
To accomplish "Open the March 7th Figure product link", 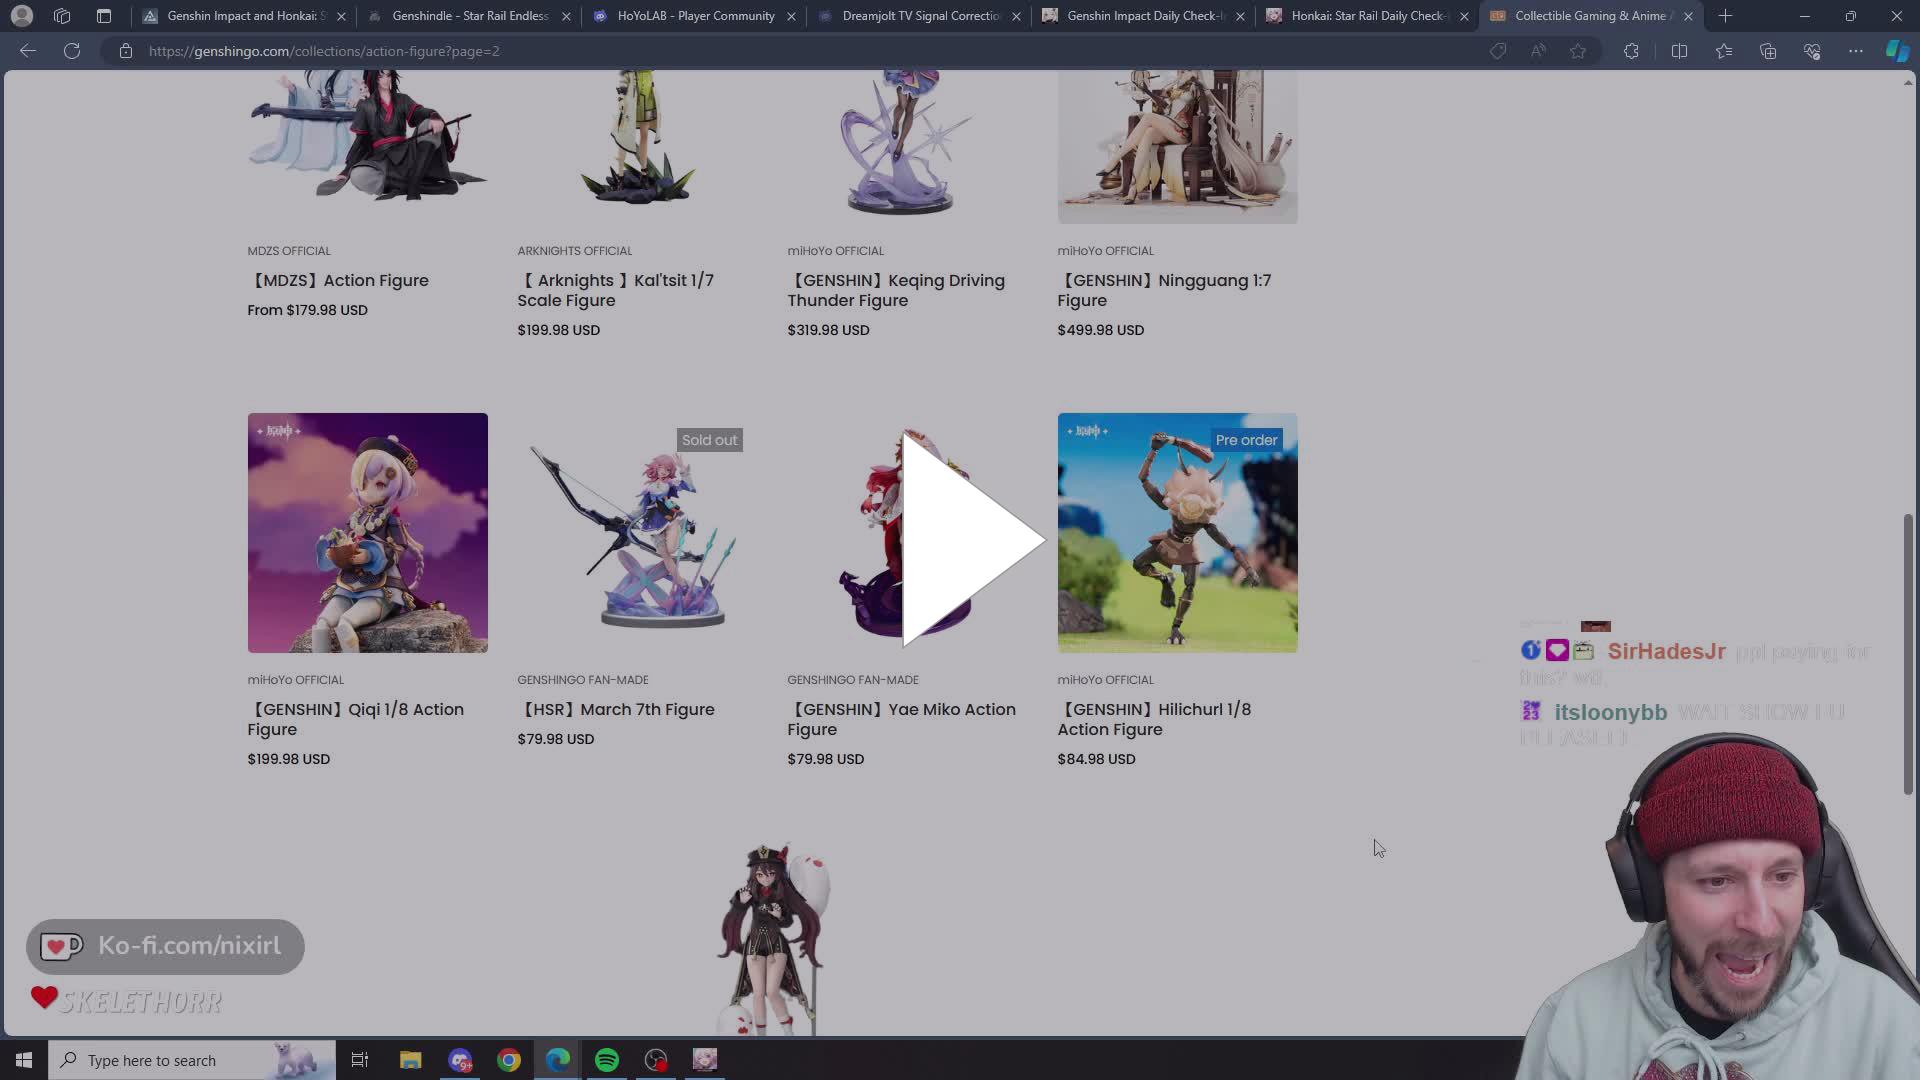I will pos(618,709).
